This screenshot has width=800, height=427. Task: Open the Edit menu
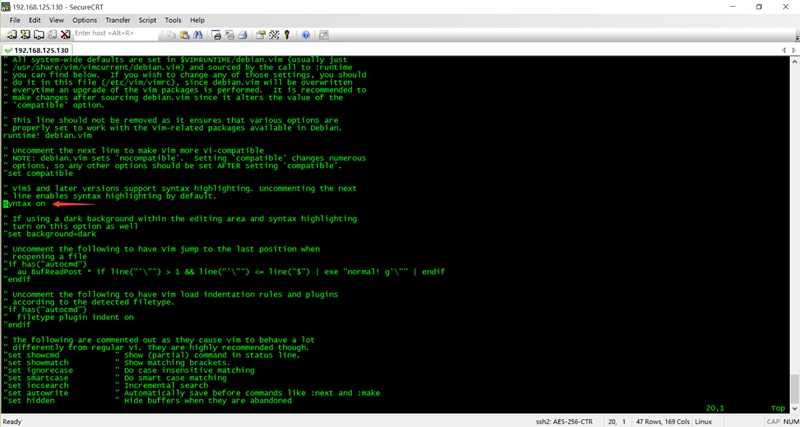(x=35, y=20)
